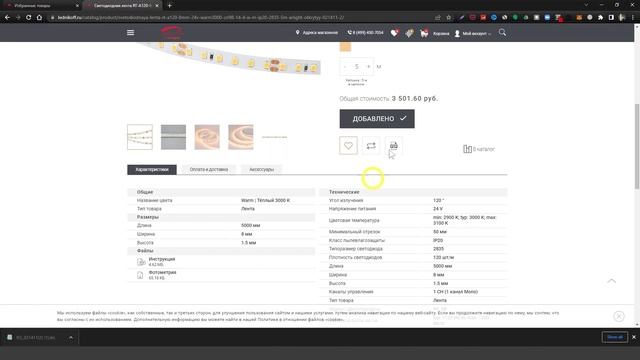The image size is (640, 360).
Task: Click the scroll-to-top chevron arrow
Action: click(611, 281)
